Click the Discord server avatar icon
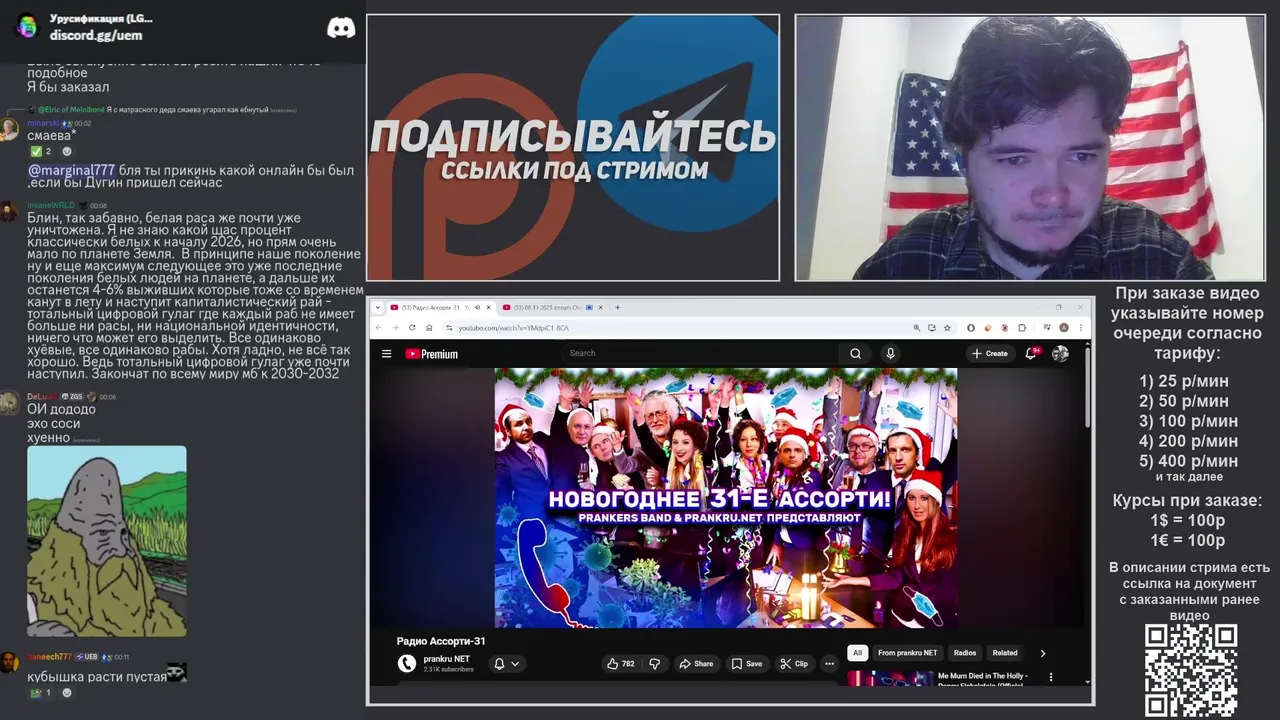 tap(27, 27)
